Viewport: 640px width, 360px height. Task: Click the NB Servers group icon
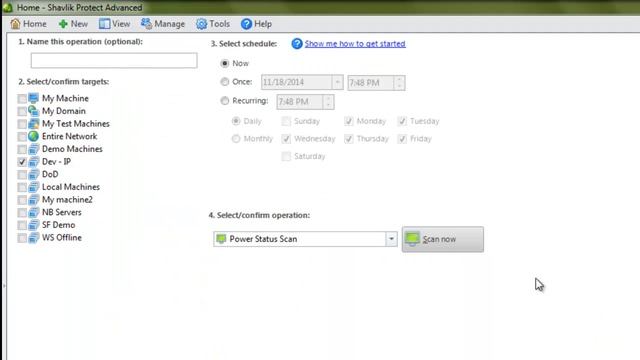coord(33,212)
